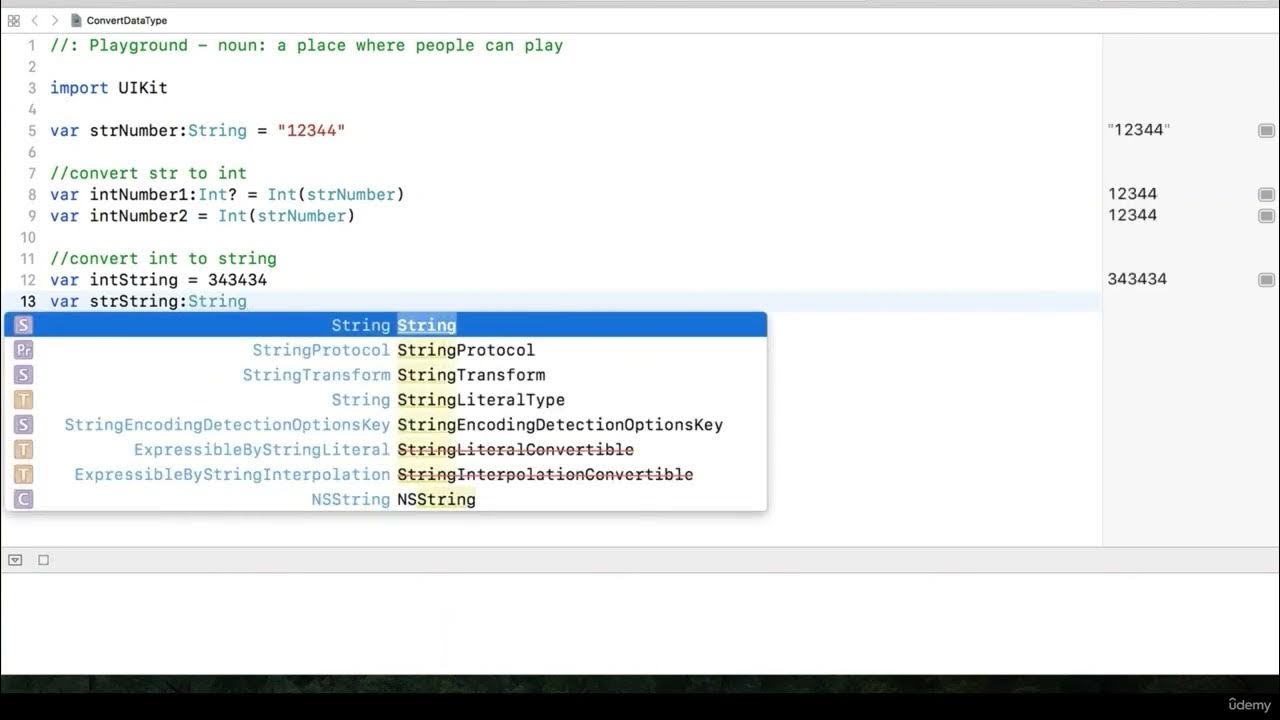Show Quick Look for the intNumber2 result
This screenshot has width=1280, height=720.
1266,216
